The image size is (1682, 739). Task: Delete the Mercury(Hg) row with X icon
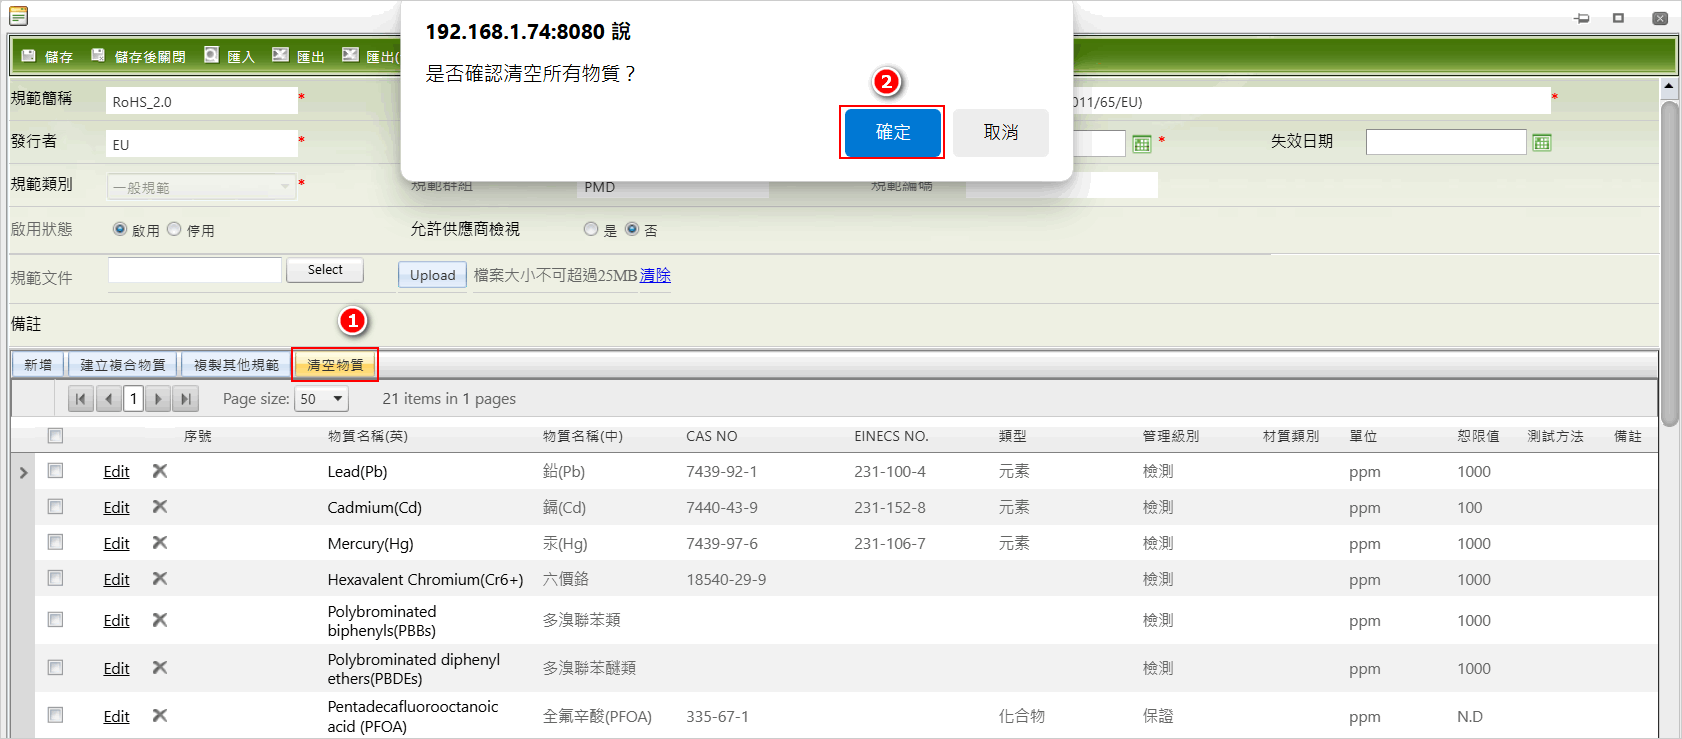click(x=160, y=543)
